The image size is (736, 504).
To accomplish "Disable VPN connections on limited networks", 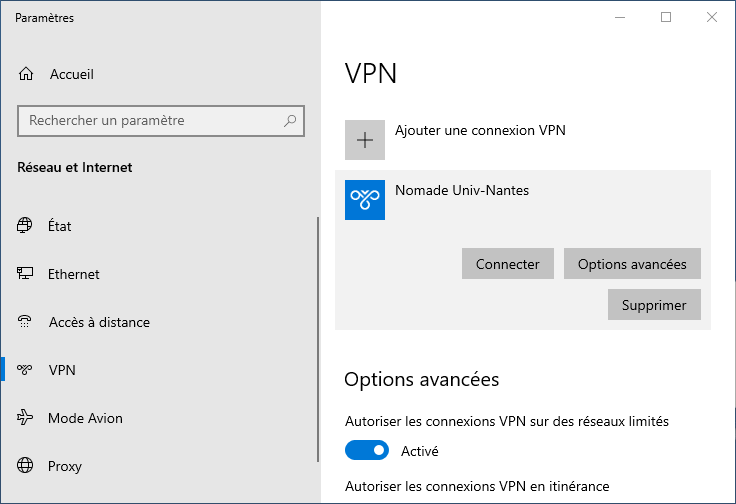I will coord(367,451).
